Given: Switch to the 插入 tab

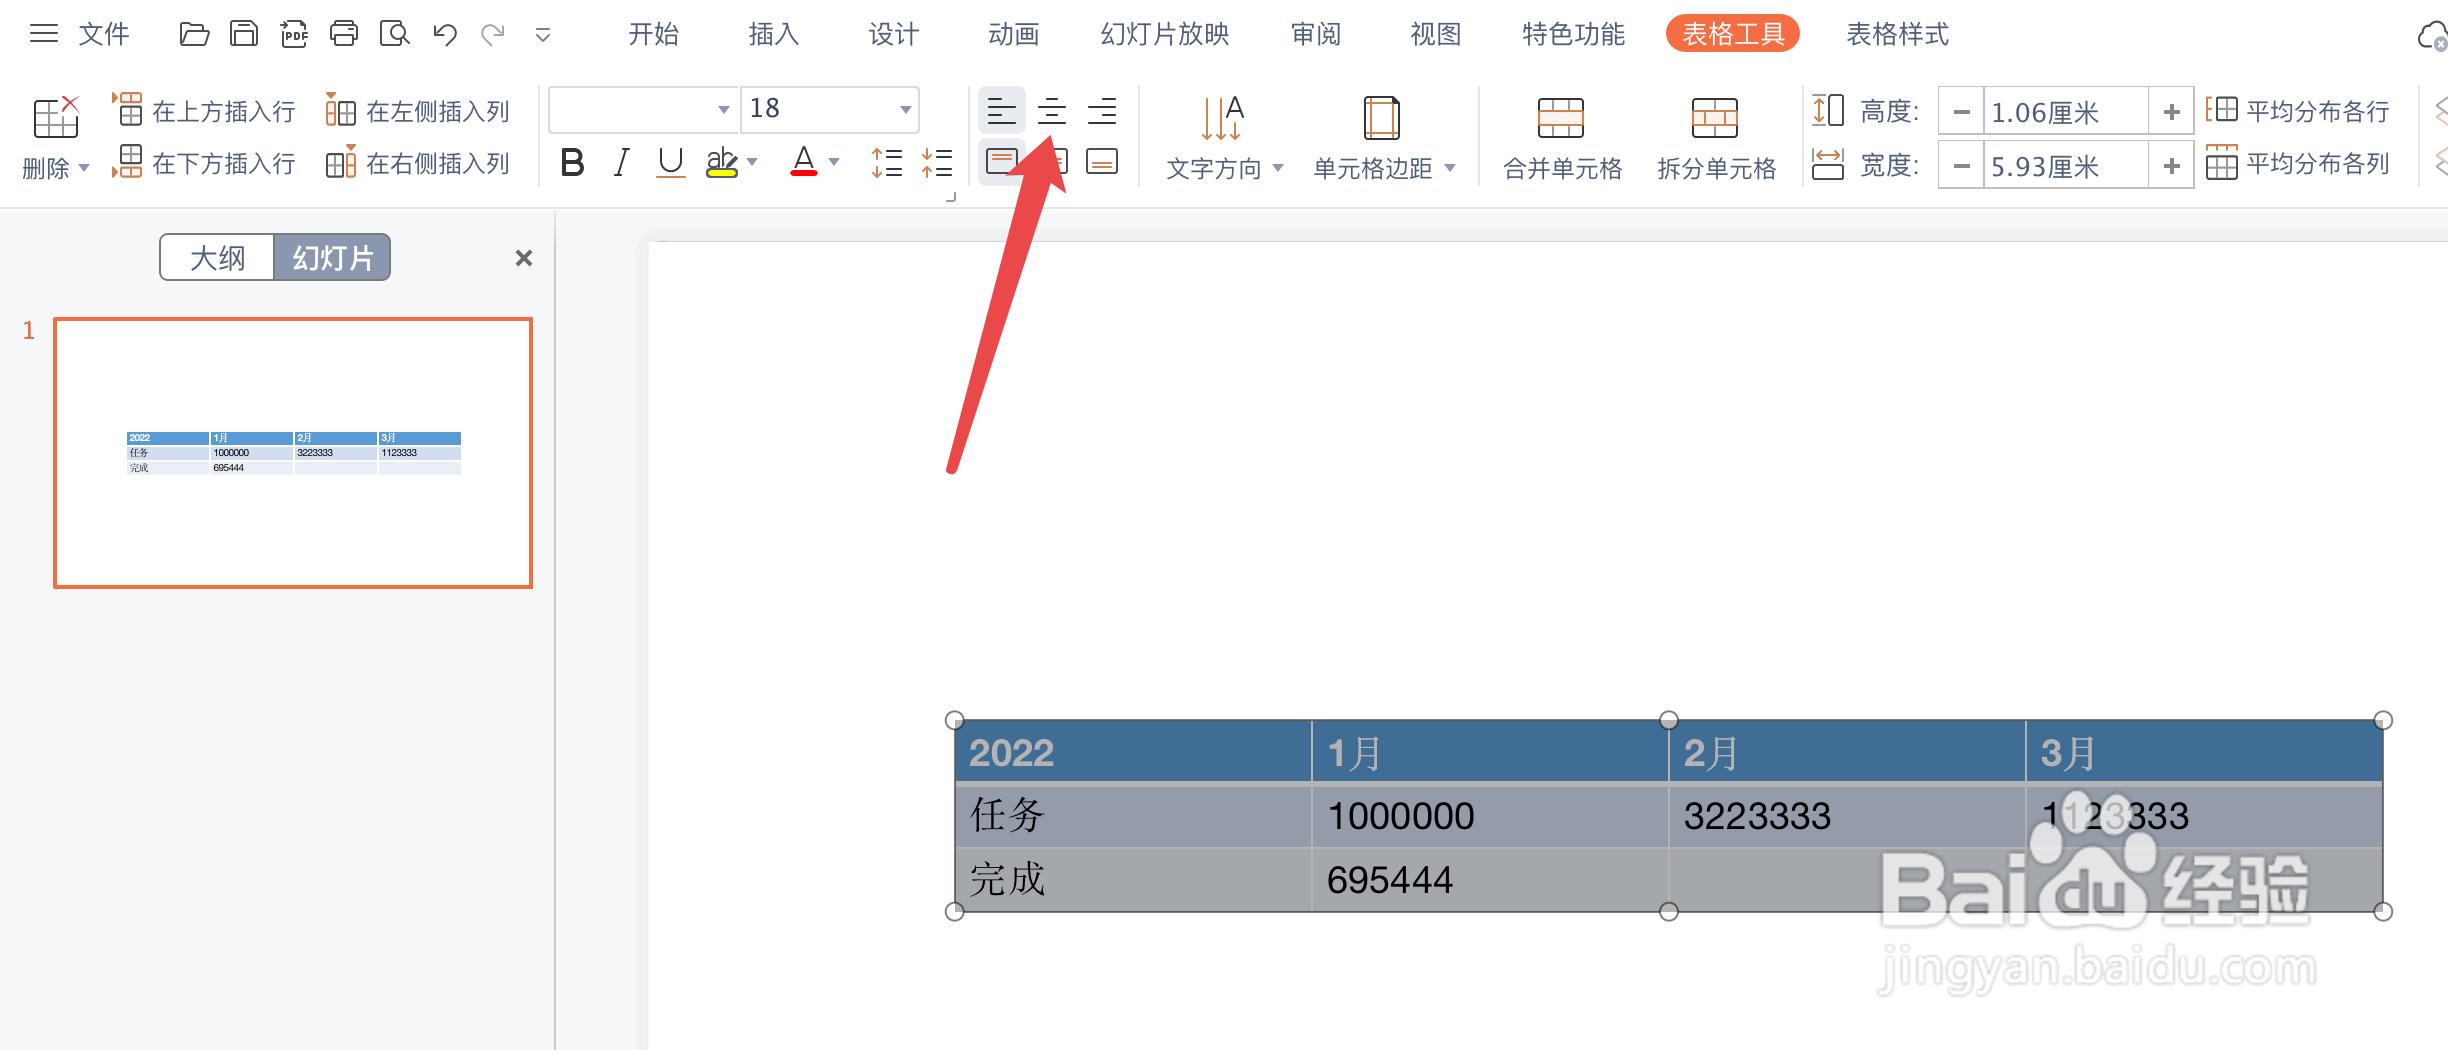Looking at the screenshot, I should [774, 34].
